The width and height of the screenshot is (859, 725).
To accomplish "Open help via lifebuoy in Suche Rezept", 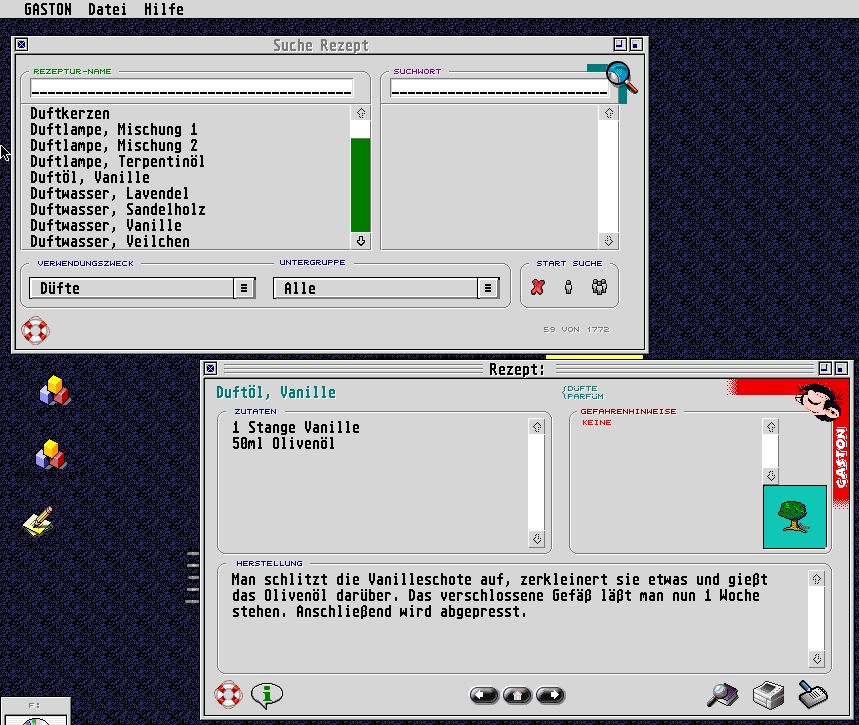I will (35, 329).
